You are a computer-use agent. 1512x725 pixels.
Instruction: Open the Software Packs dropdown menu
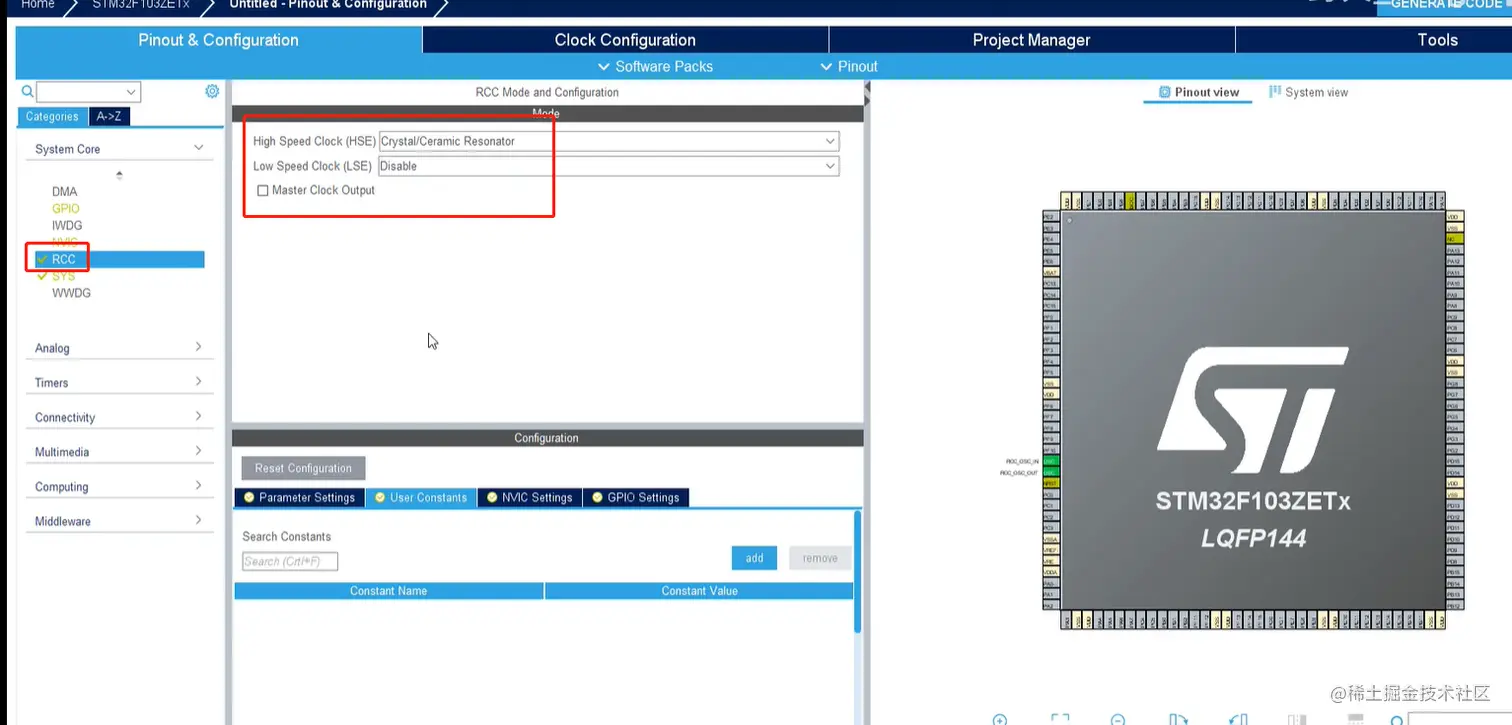click(655, 66)
